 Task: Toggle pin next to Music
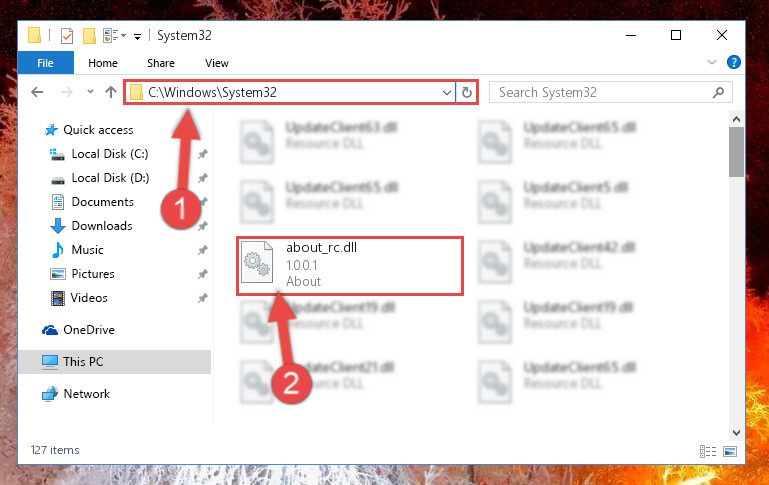click(x=203, y=250)
